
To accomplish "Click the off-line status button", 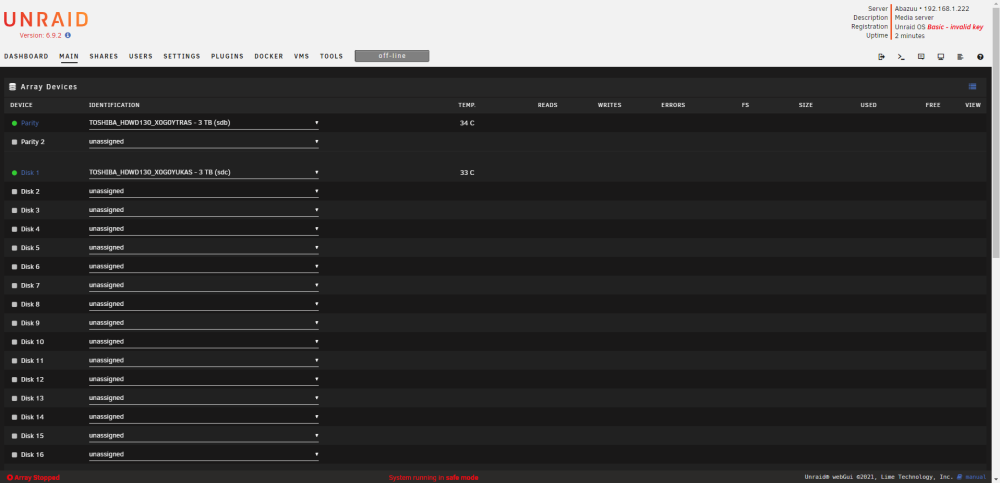I will point(392,56).
